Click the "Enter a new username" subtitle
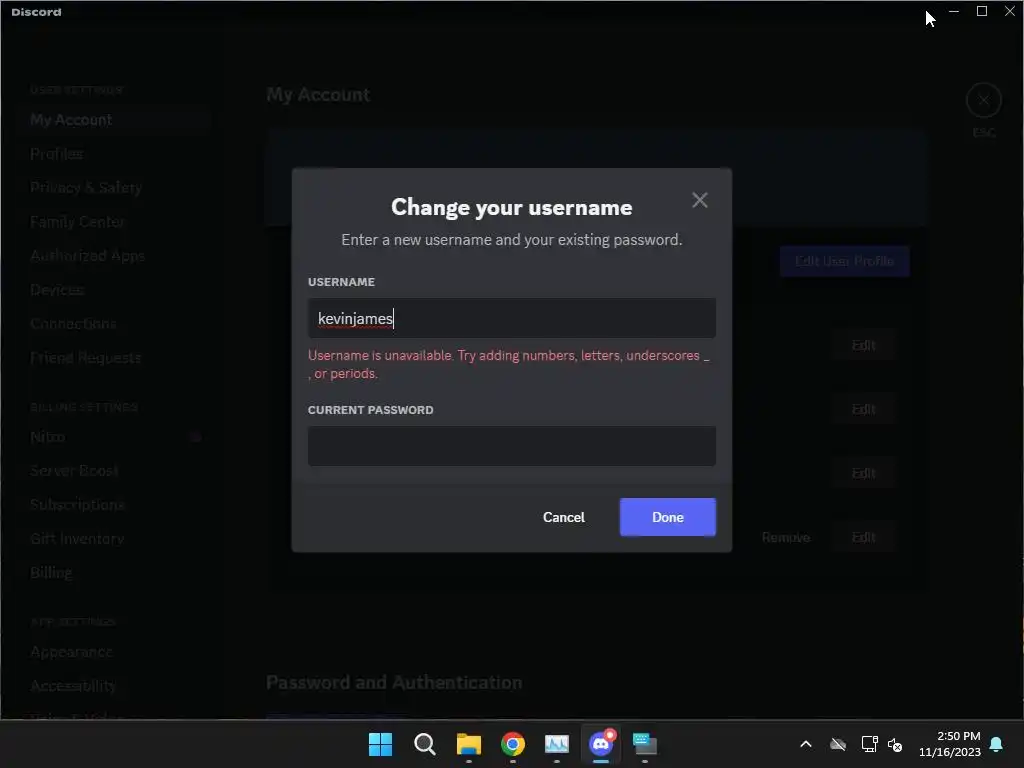 [511, 240]
